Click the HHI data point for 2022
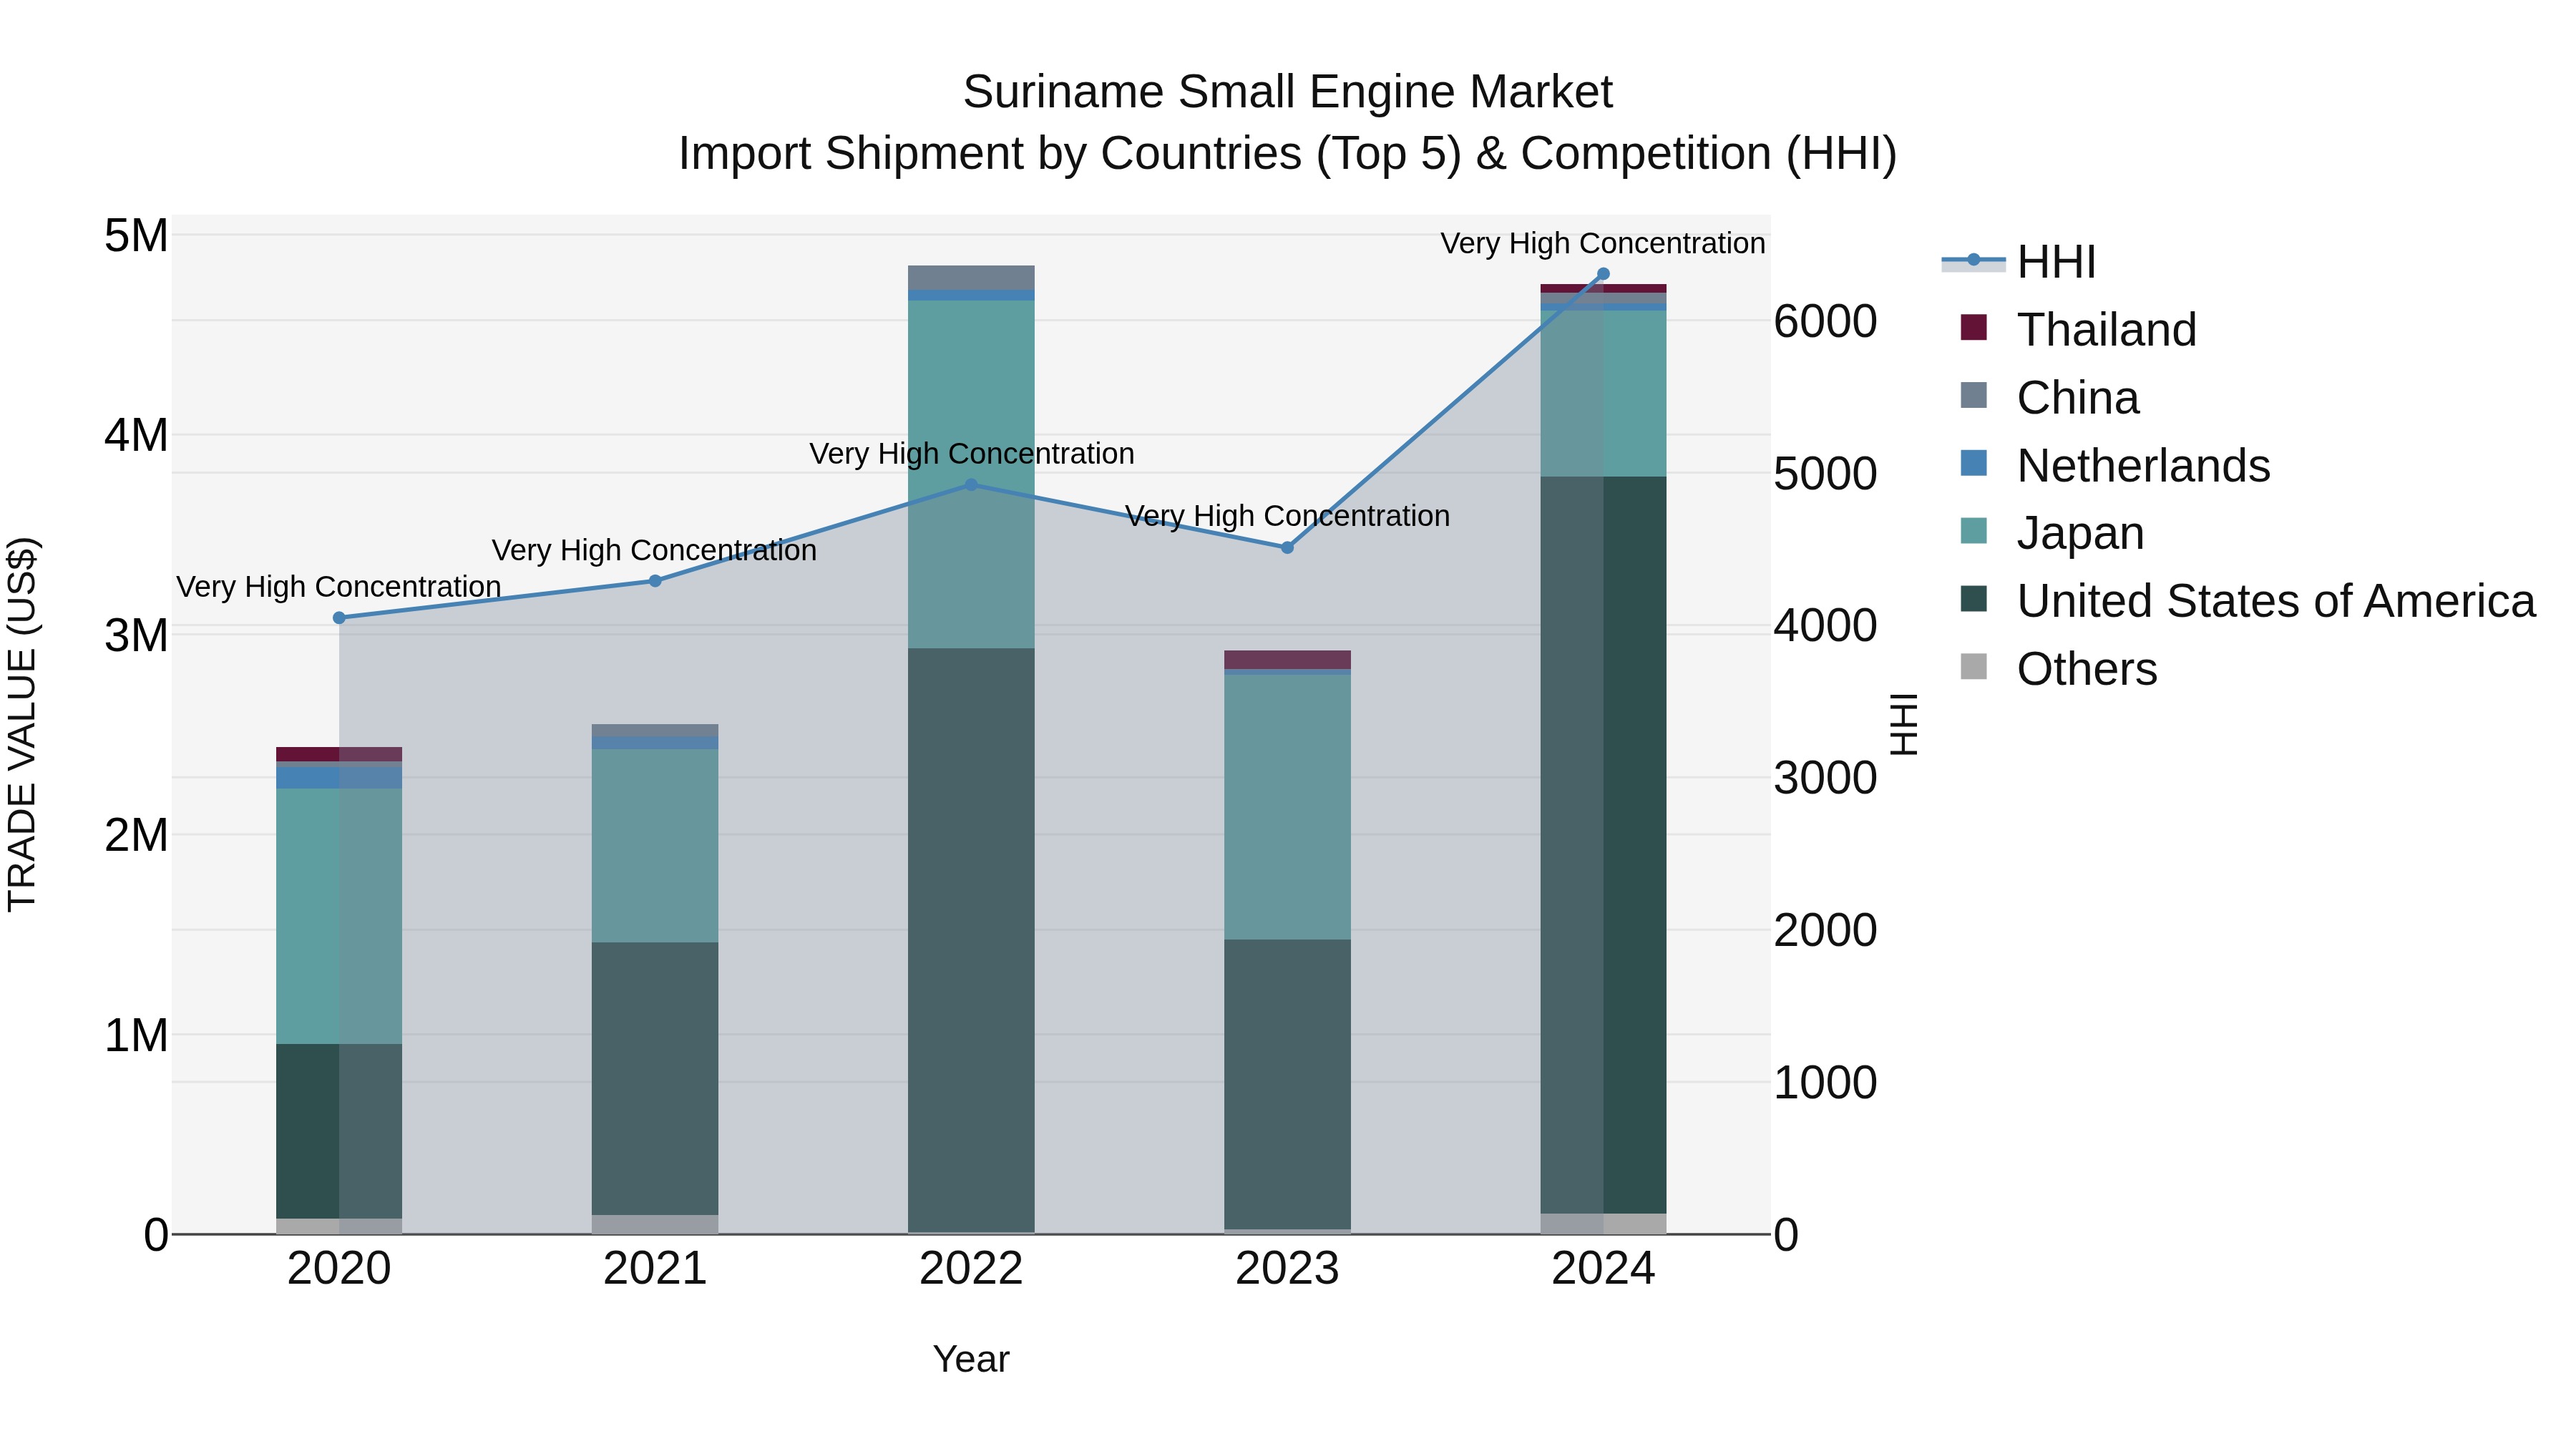Viewport: 2576px width, 1449px height. pyautogui.click(x=971, y=485)
